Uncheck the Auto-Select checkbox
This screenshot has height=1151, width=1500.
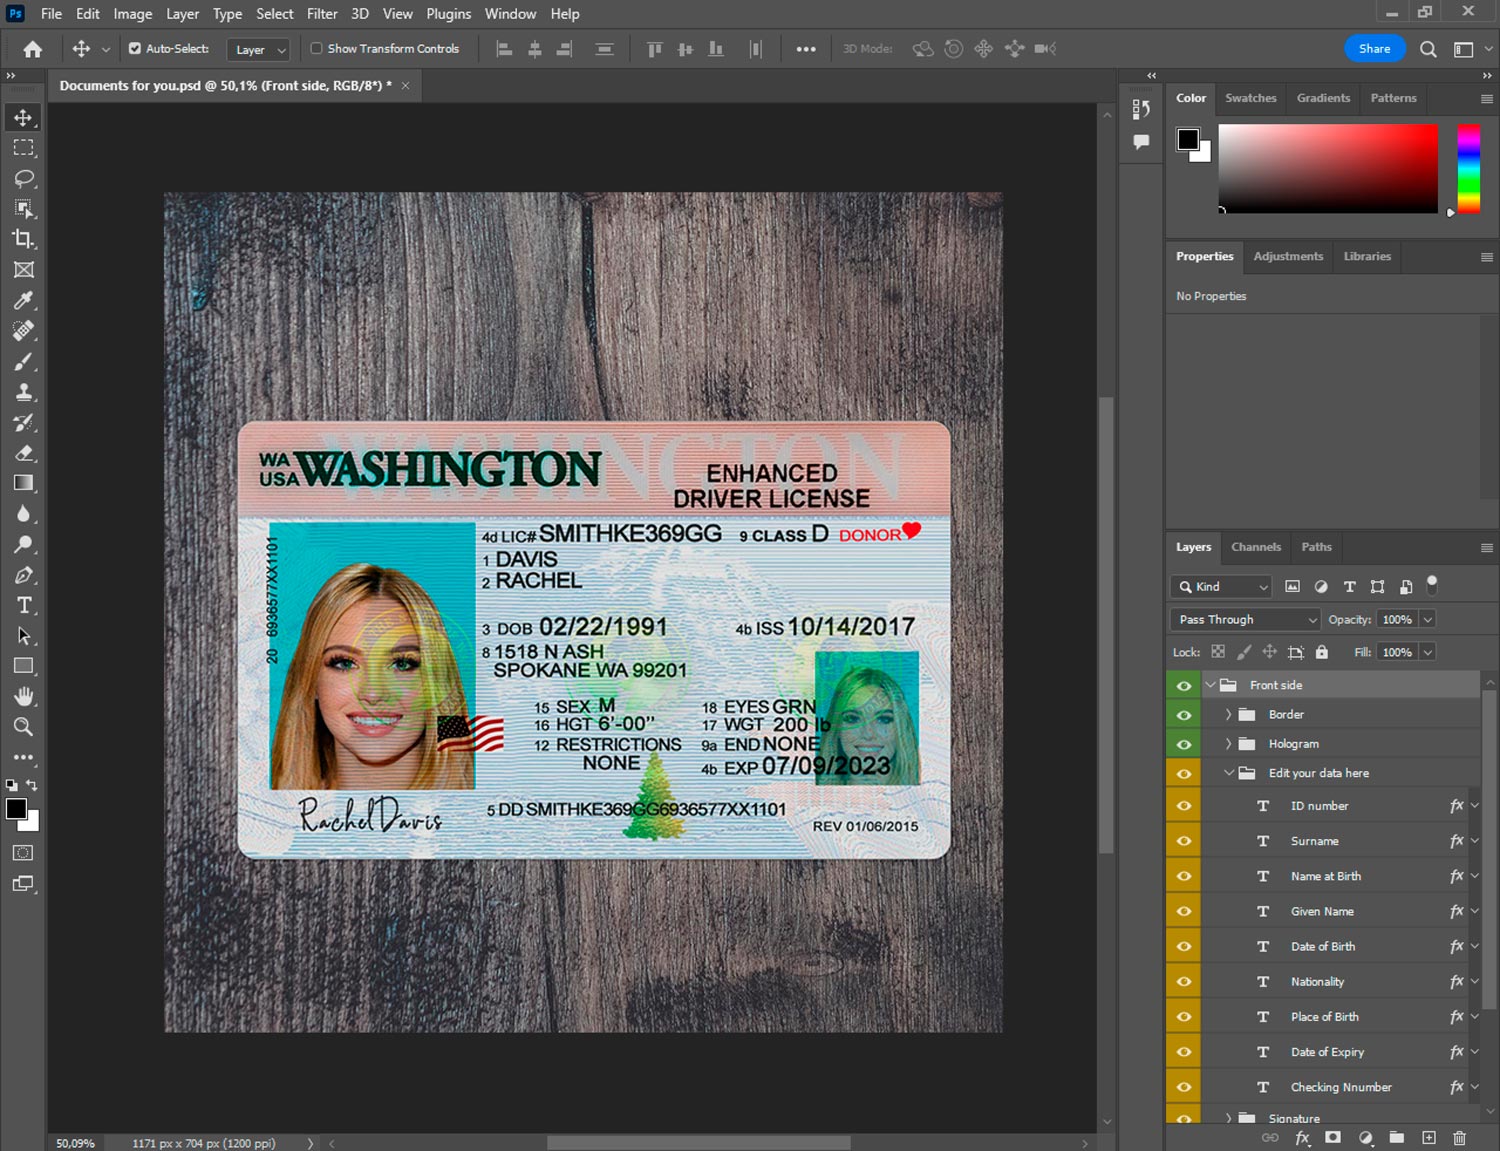pos(135,48)
